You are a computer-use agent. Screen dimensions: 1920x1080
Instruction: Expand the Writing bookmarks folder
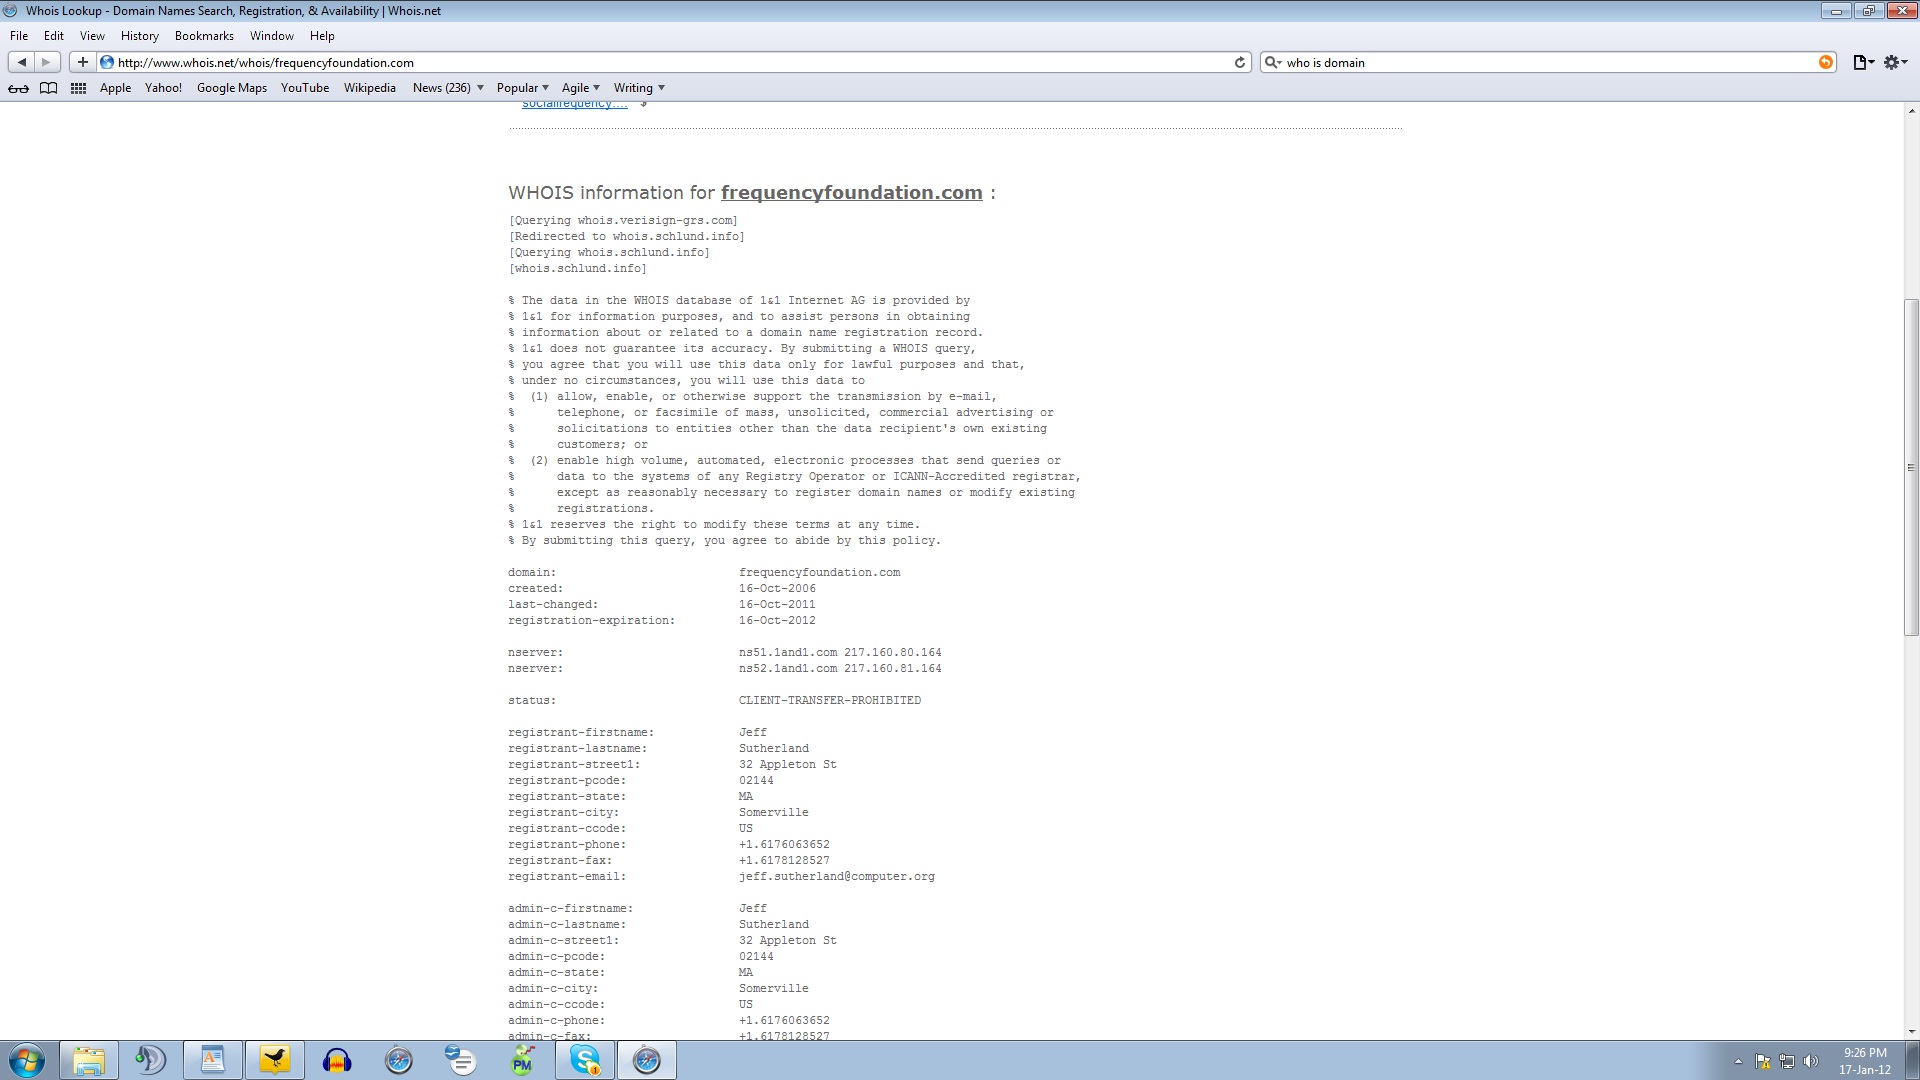coord(638,88)
